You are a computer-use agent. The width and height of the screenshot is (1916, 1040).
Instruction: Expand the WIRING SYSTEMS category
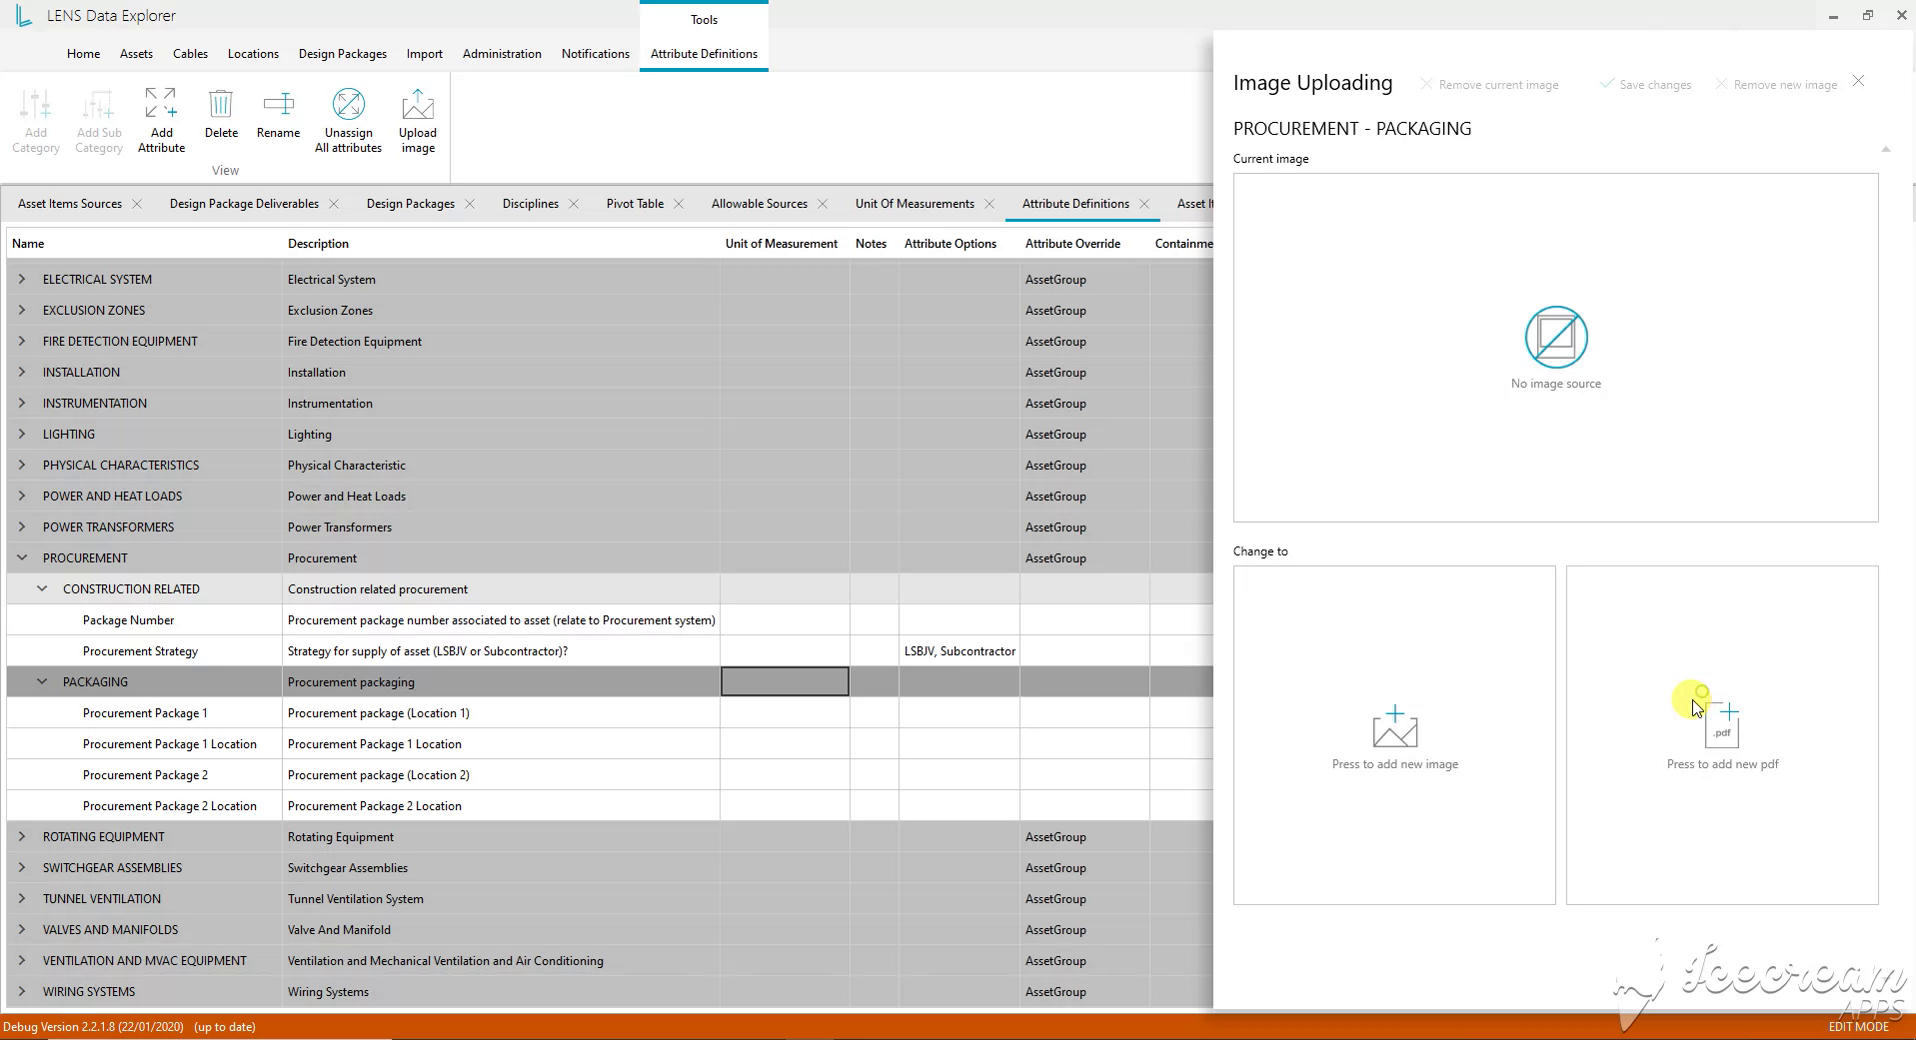click(x=22, y=992)
